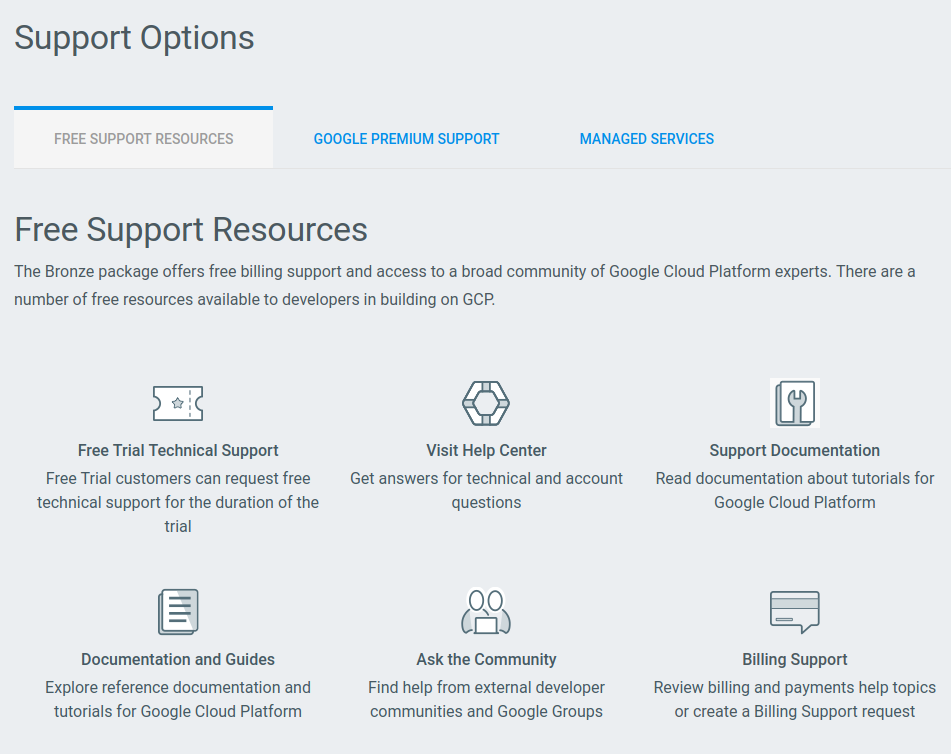Click the Help Center lifebuoy icon
951x754 pixels.
click(486, 403)
